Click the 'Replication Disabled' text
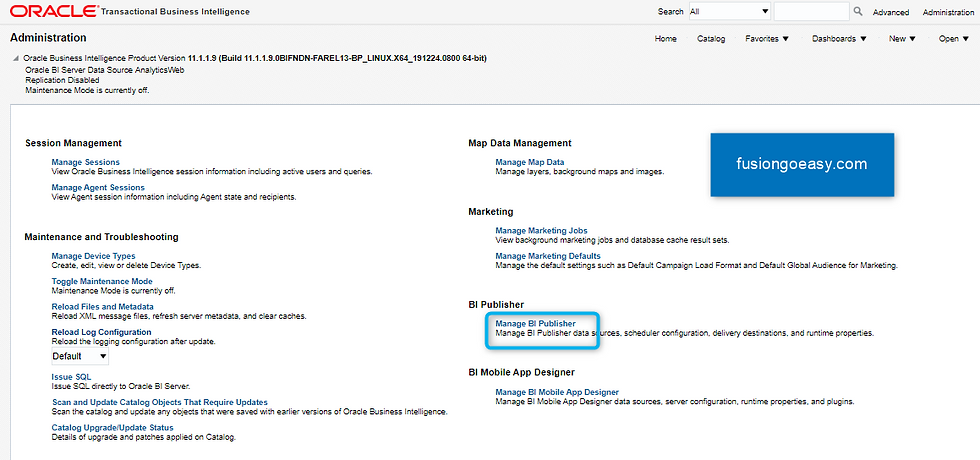 coord(62,81)
